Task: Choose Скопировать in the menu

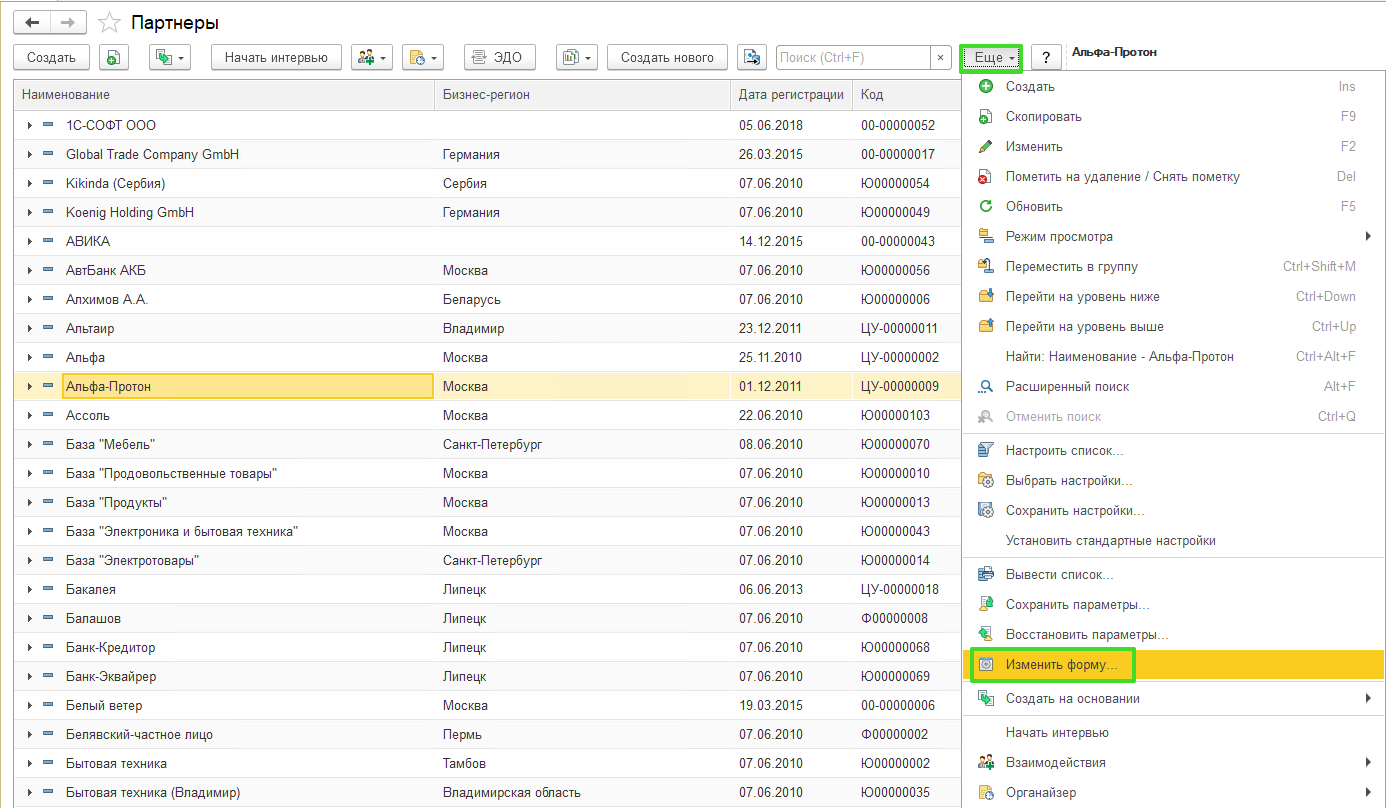Action: pos(1172,117)
